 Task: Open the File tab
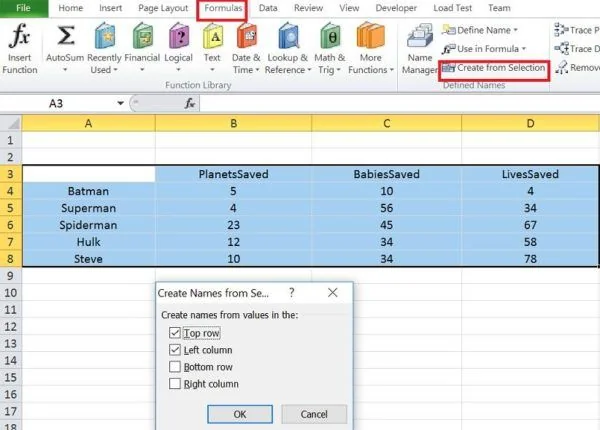click(x=24, y=8)
